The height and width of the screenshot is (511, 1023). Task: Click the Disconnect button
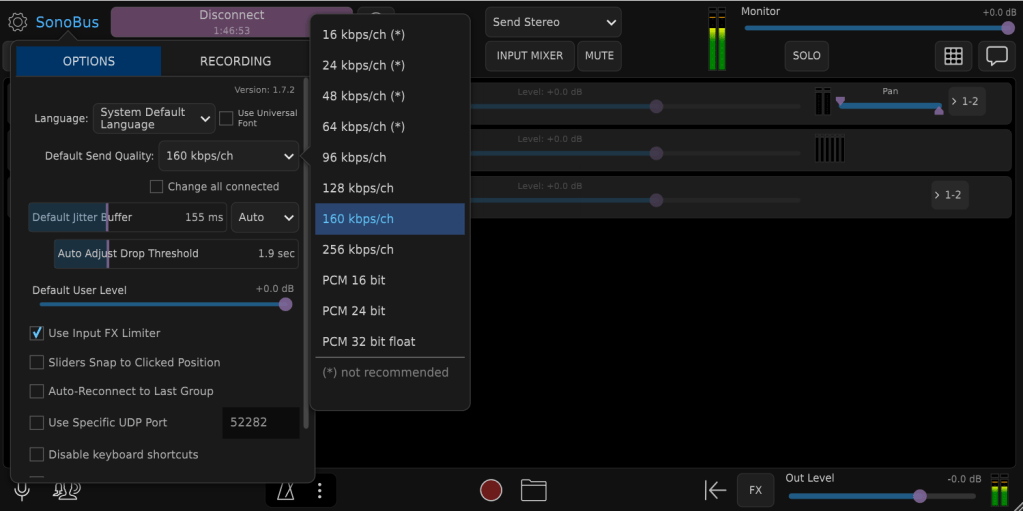pos(231,22)
